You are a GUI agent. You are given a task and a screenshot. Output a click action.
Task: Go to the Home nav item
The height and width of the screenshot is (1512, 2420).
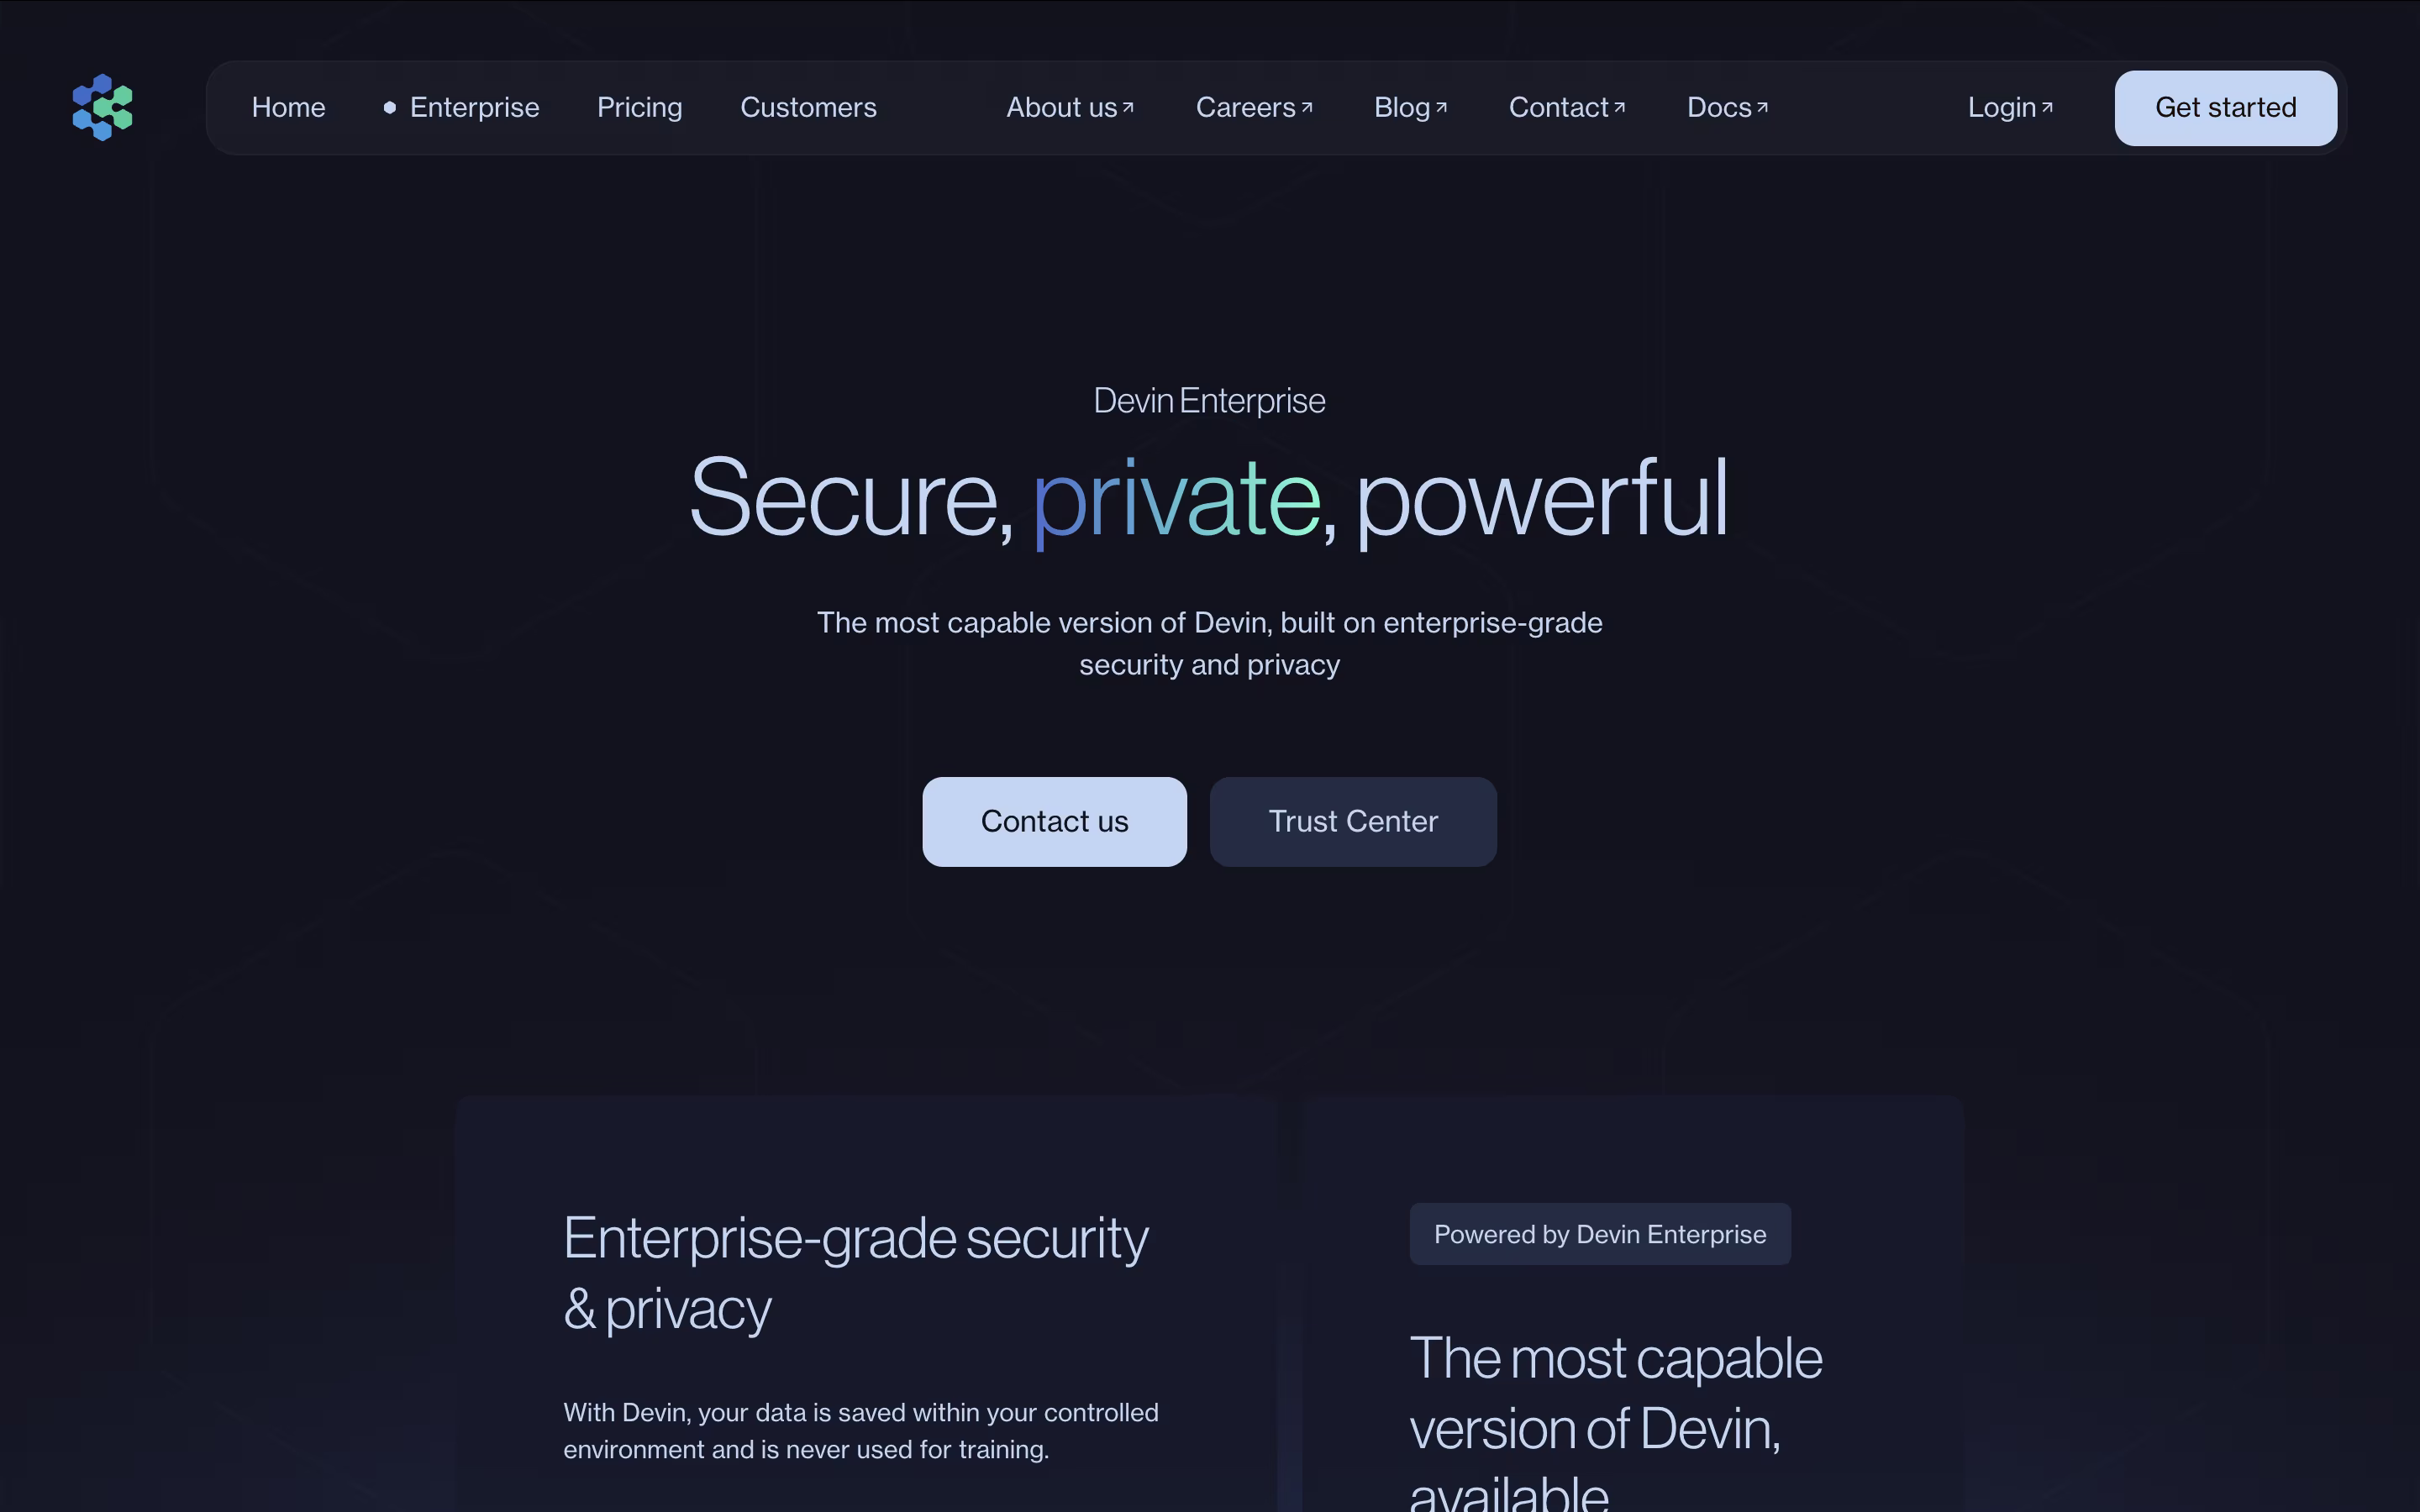click(x=288, y=107)
